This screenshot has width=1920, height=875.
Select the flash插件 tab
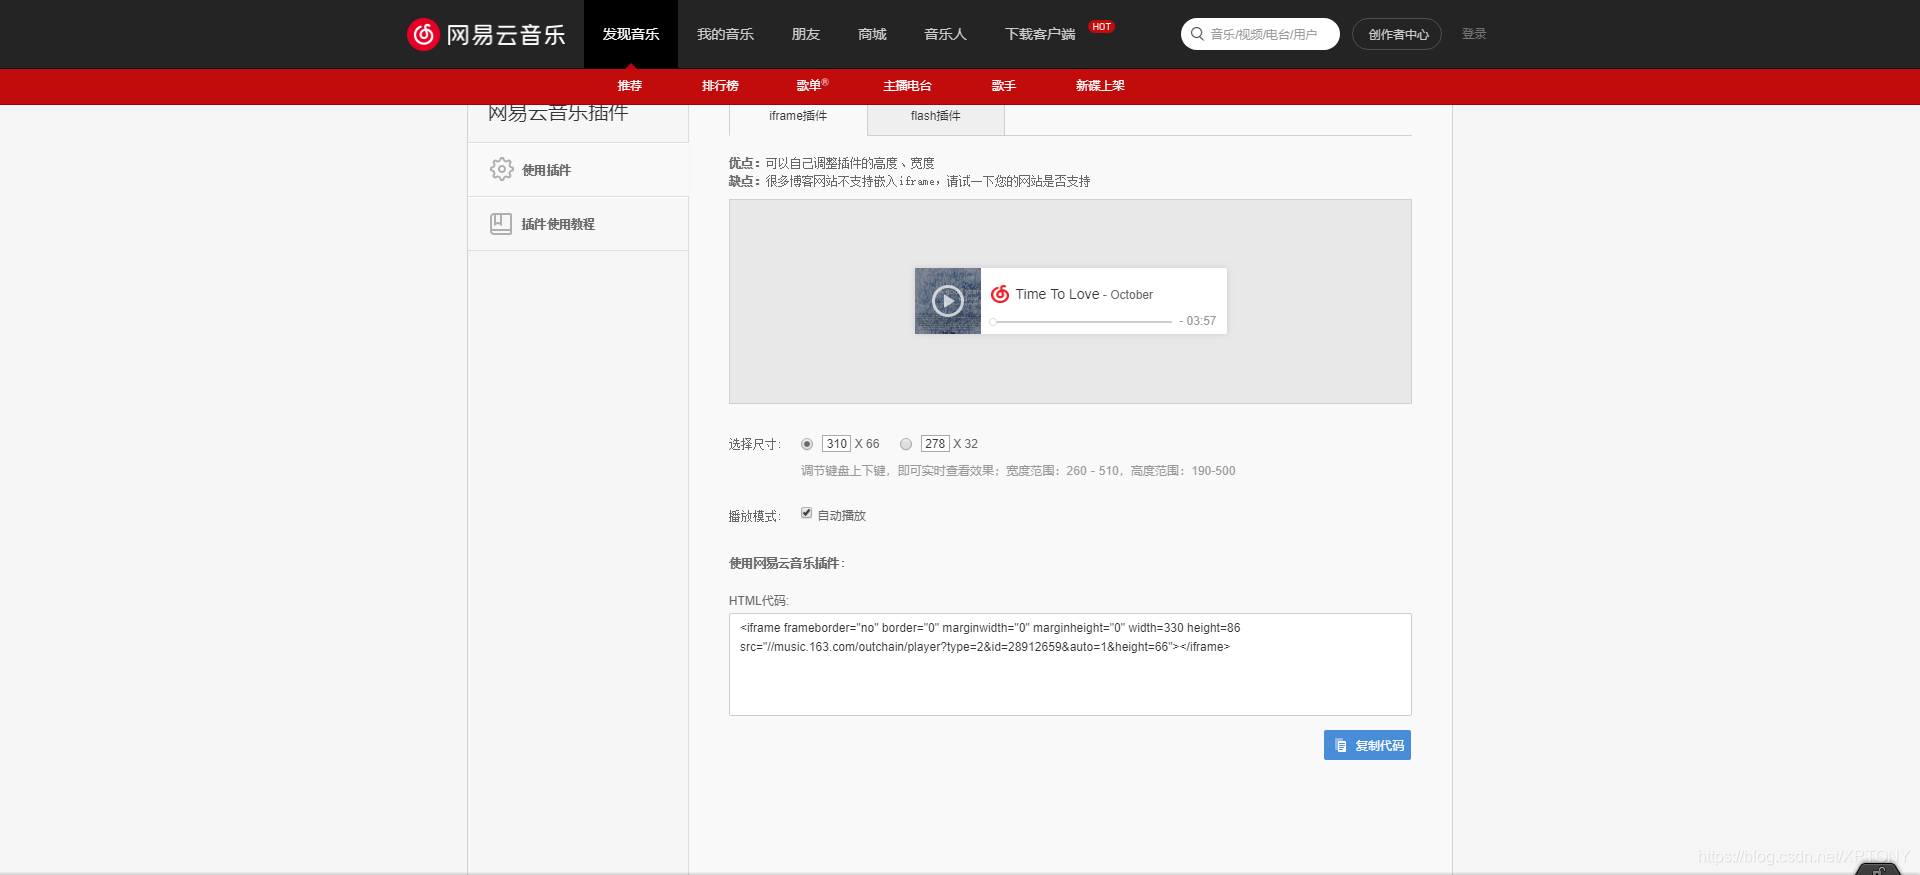coord(936,117)
